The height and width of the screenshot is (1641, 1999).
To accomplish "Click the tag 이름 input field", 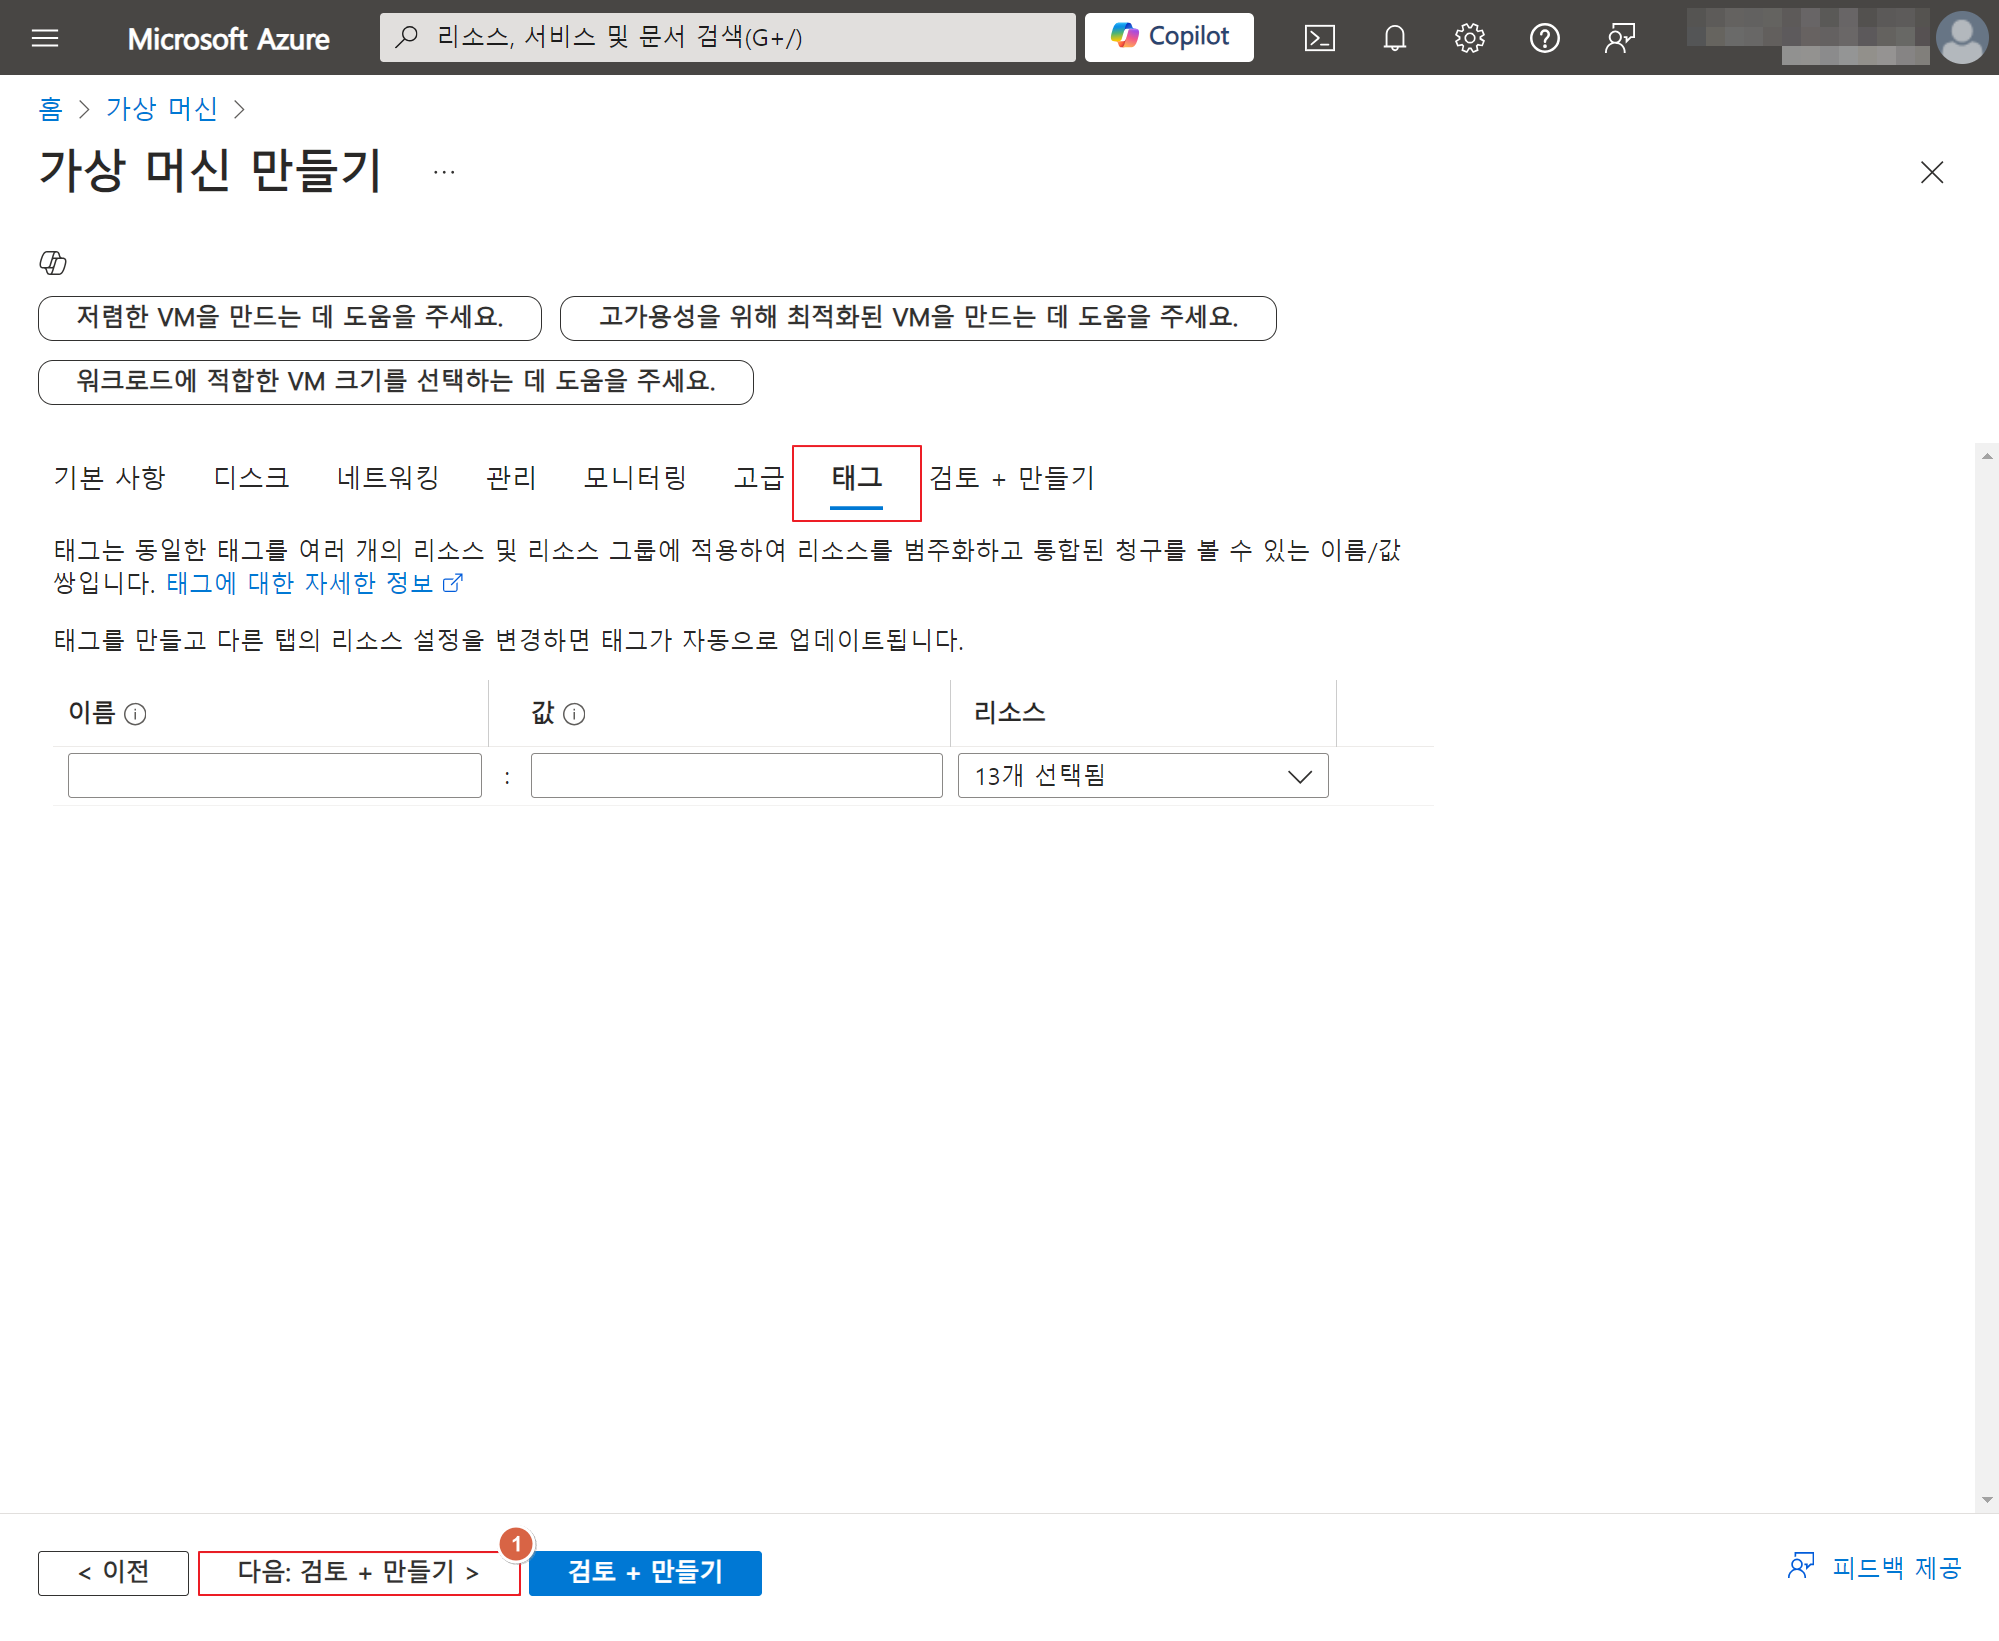I will coord(275,776).
